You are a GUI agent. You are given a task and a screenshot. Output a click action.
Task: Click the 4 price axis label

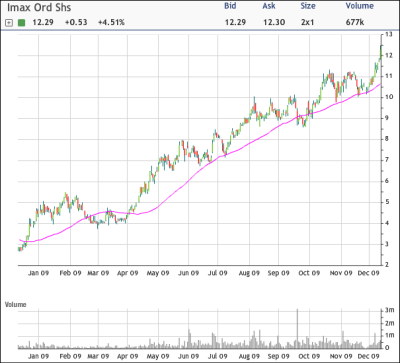386,223
